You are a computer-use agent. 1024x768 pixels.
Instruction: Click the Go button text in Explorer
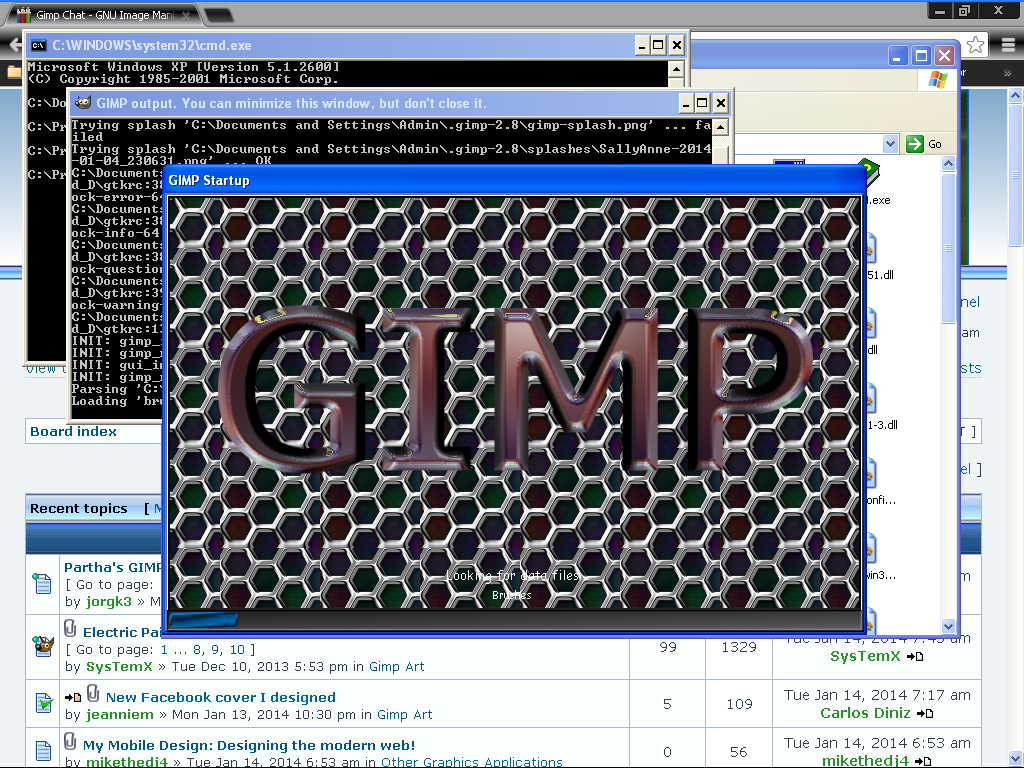coord(935,144)
